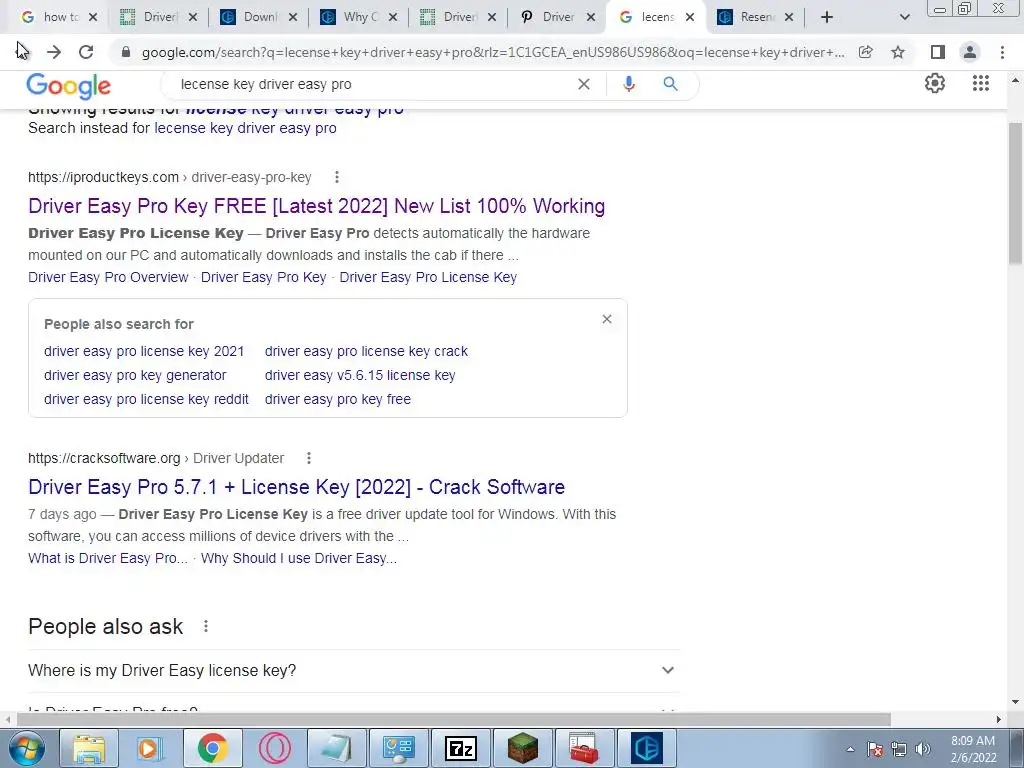Image resolution: width=1024 pixels, height=768 pixels.
Task: Click the vertical page scrollbar thumb
Action: (1015, 193)
